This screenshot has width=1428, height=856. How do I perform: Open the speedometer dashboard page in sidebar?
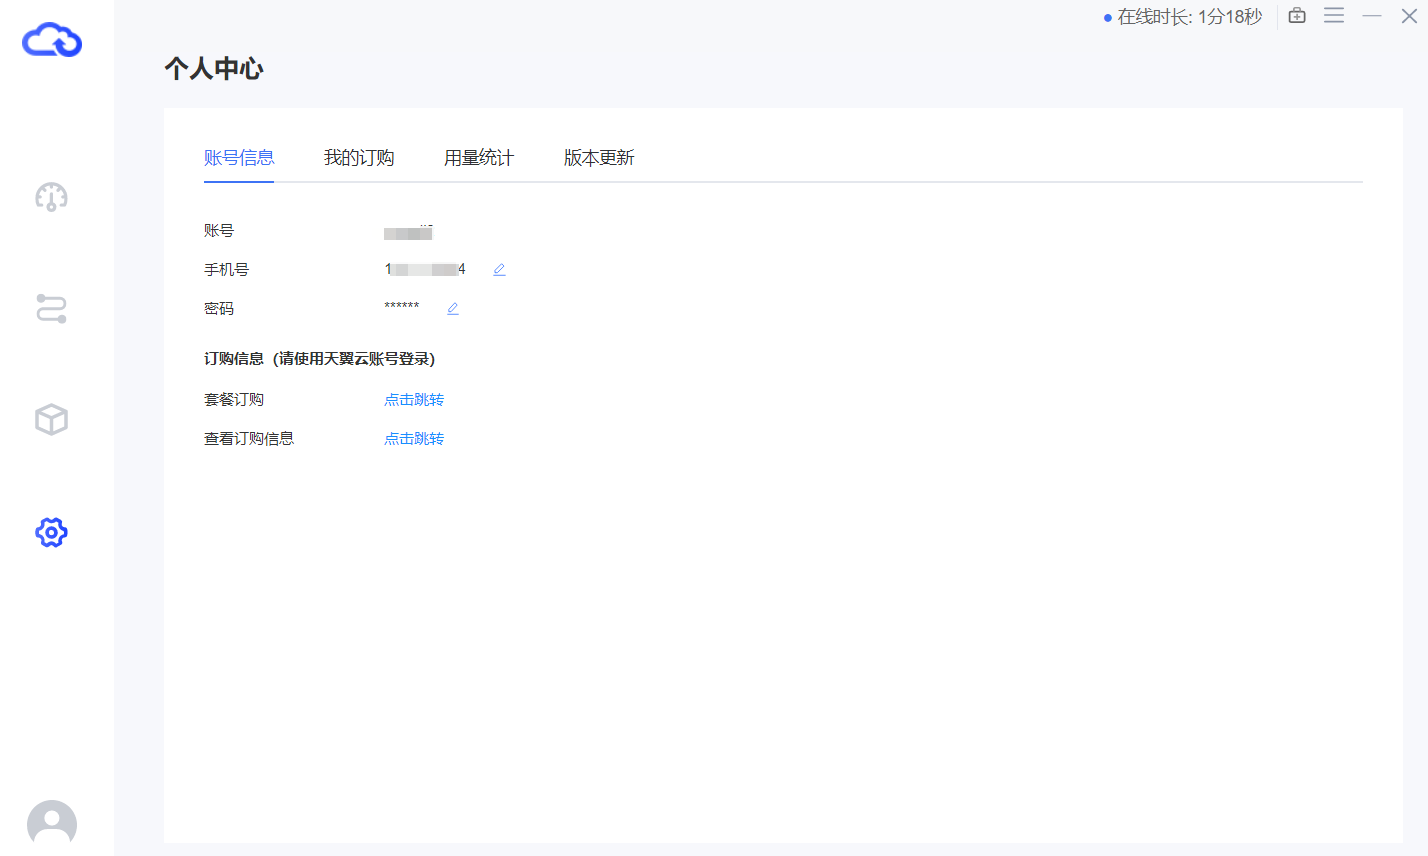coord(51,197)
